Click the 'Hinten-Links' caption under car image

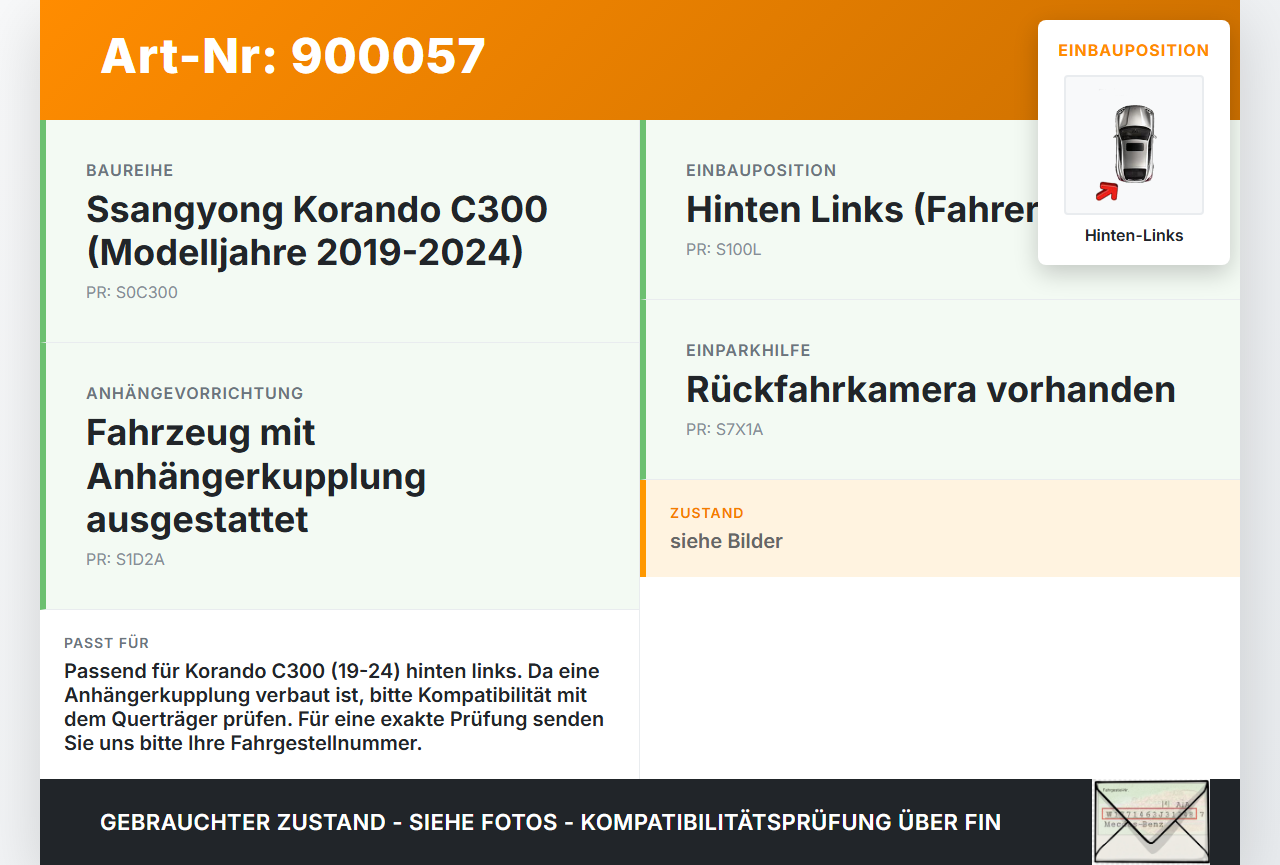(x=1134, y=236)
